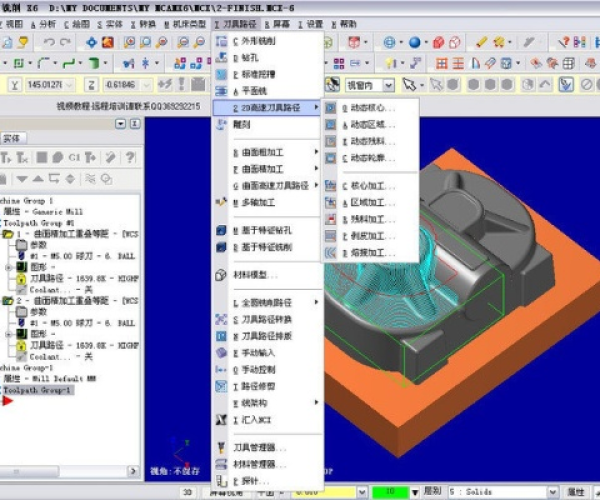The height and width of the screenshot is (500, 600).
Task: Open the 屏幕 menu in menu bar
Action: coord(281,23)
